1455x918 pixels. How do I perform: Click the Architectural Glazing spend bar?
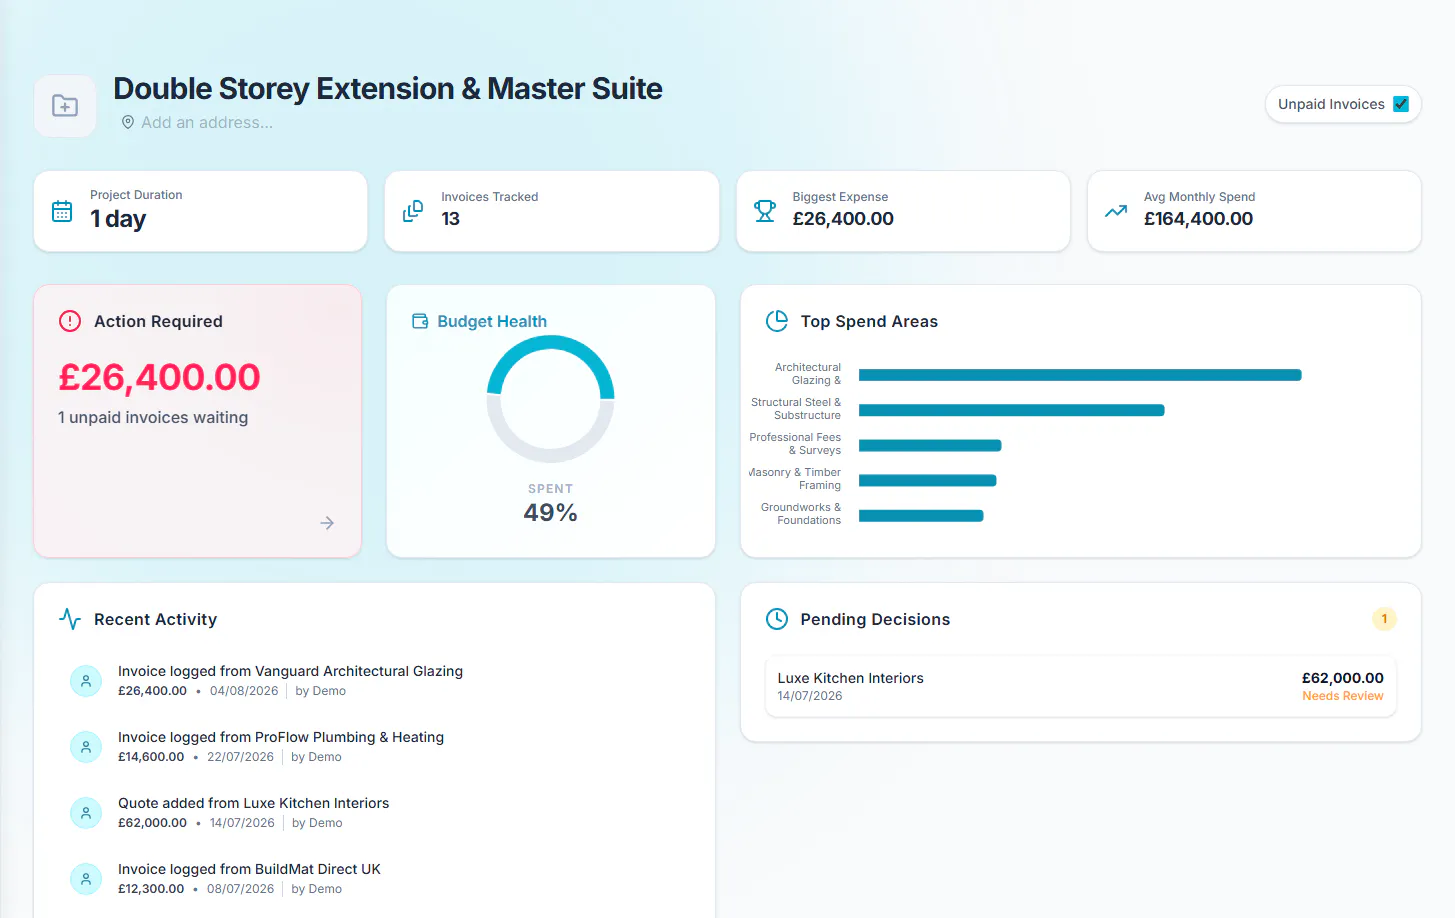click(x=1080, y=375)
